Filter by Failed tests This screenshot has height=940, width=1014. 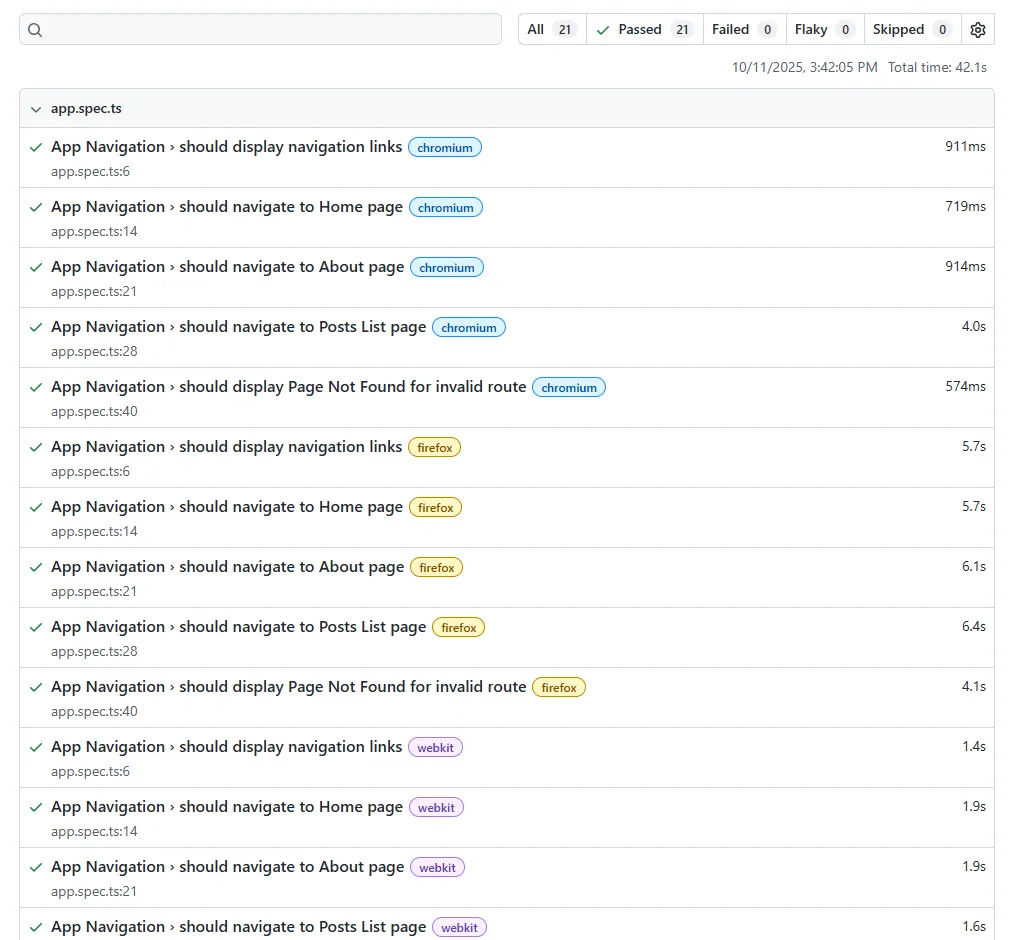click(x=744, y=30)
